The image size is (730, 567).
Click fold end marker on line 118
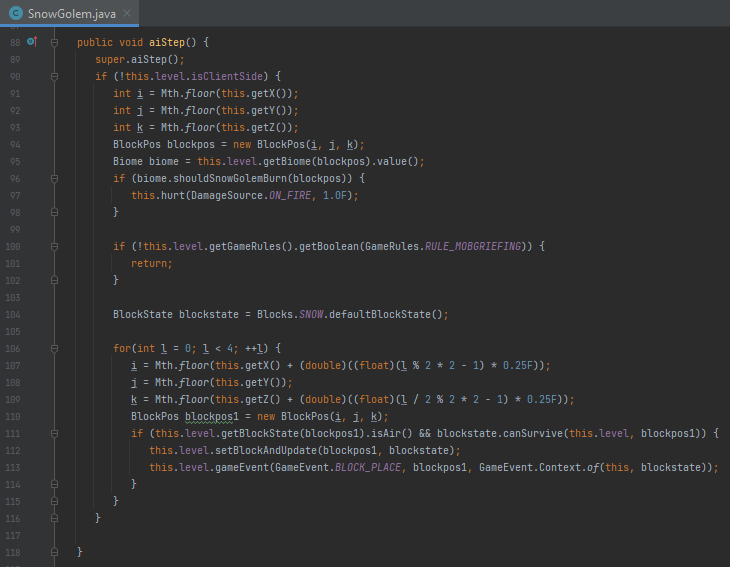(54, 552)
